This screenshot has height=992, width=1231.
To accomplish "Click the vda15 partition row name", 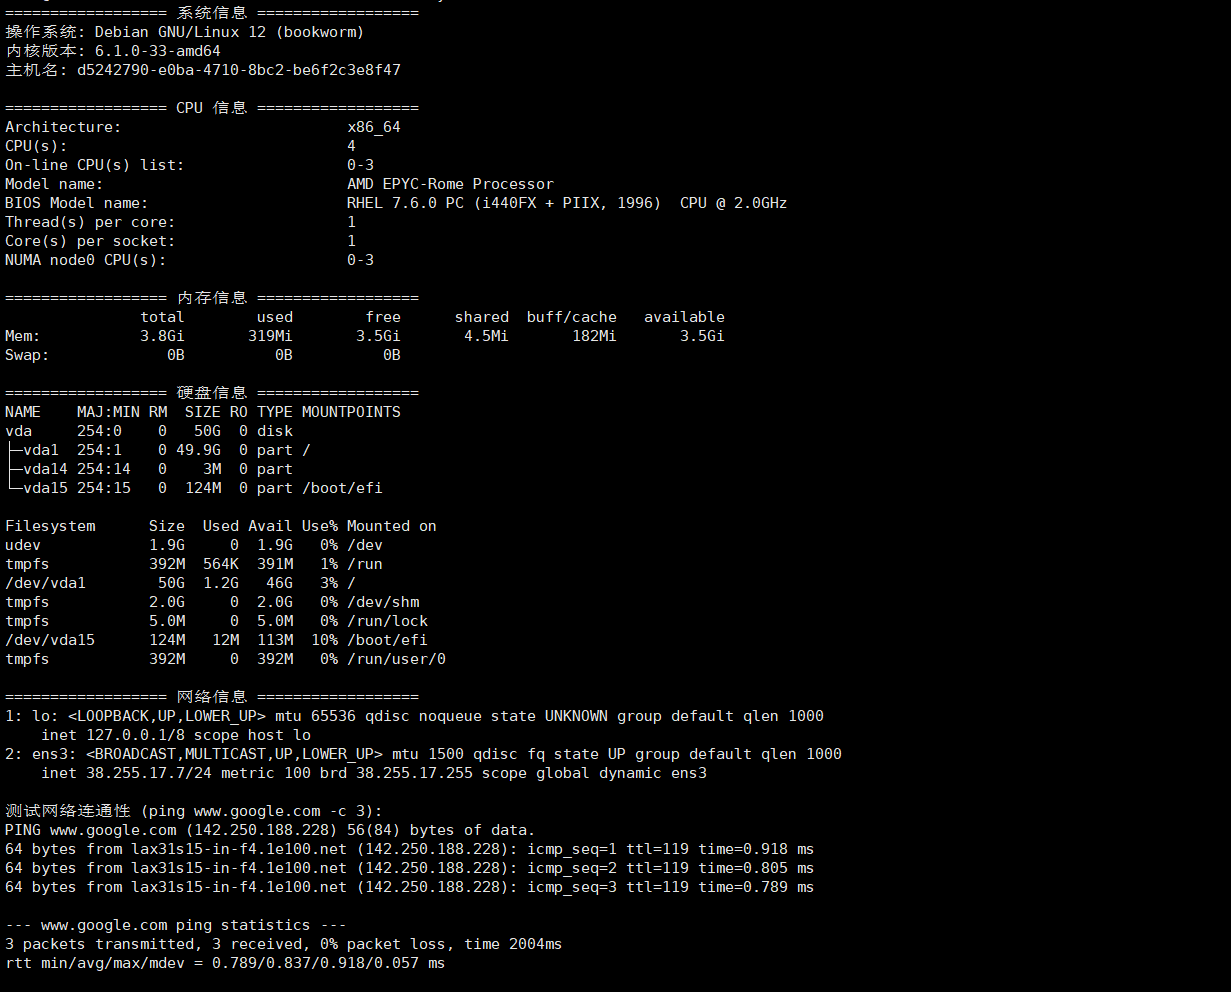I will [45, 488].
